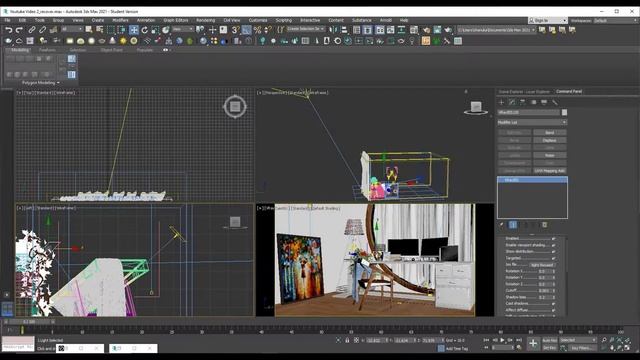Open selection filter All dropdown

click(72, 29)
